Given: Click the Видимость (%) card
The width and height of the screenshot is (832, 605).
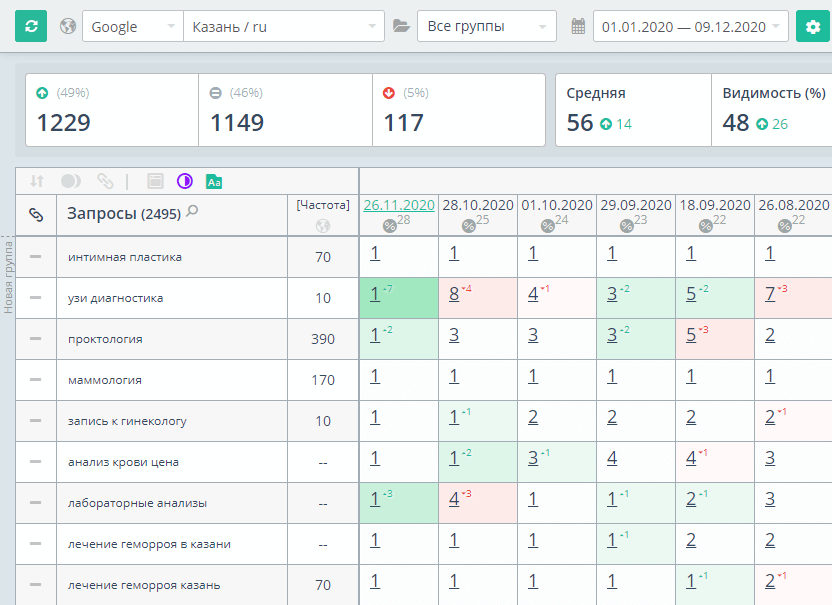Looking at the screenshot, I should pyautogui.click(x=772, y=110).
